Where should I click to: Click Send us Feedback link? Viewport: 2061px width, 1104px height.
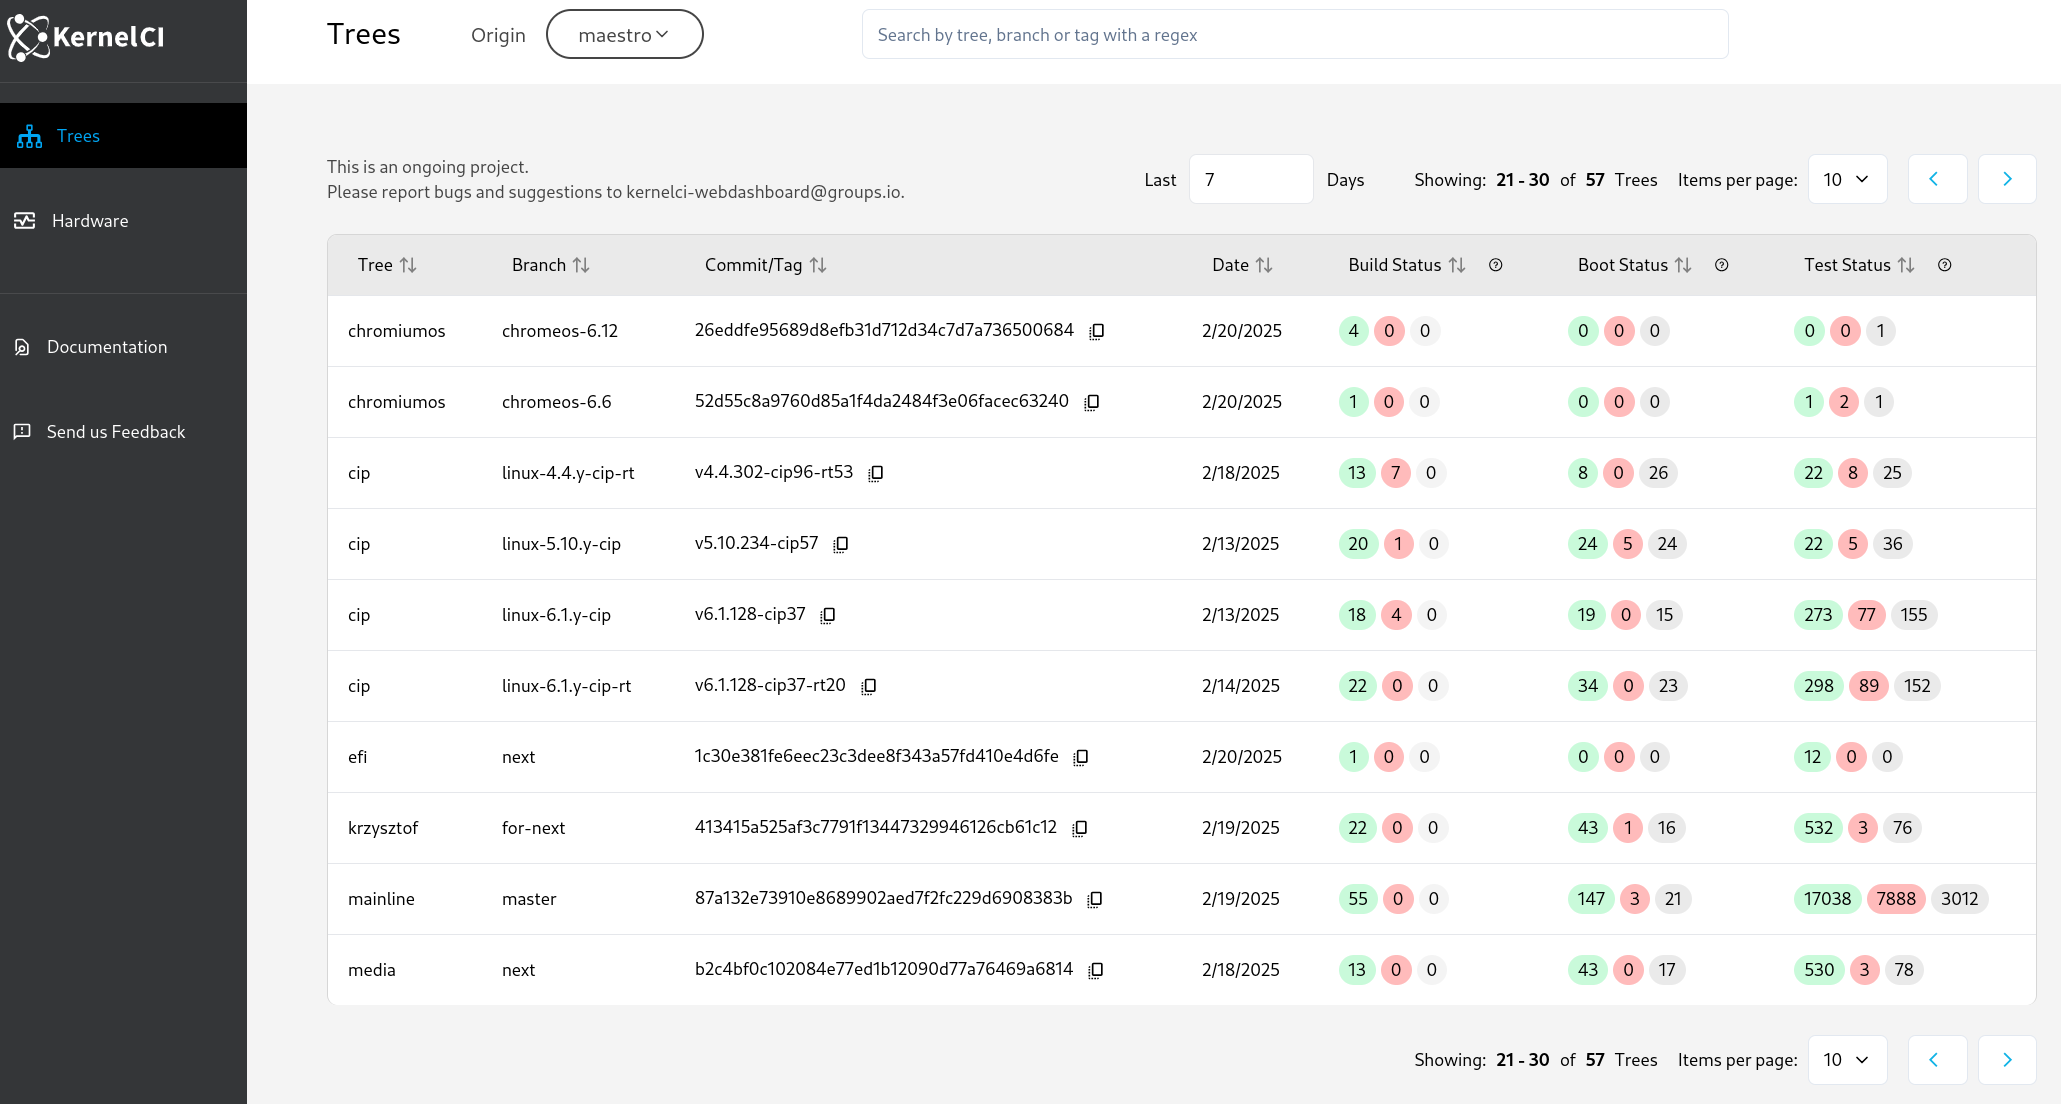(x=115, y=432)
